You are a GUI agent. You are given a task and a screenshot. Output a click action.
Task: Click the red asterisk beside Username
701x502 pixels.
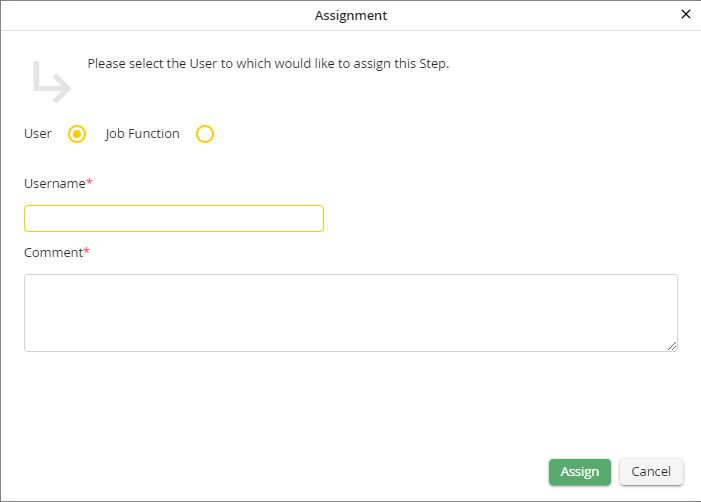tap(89, 183)
